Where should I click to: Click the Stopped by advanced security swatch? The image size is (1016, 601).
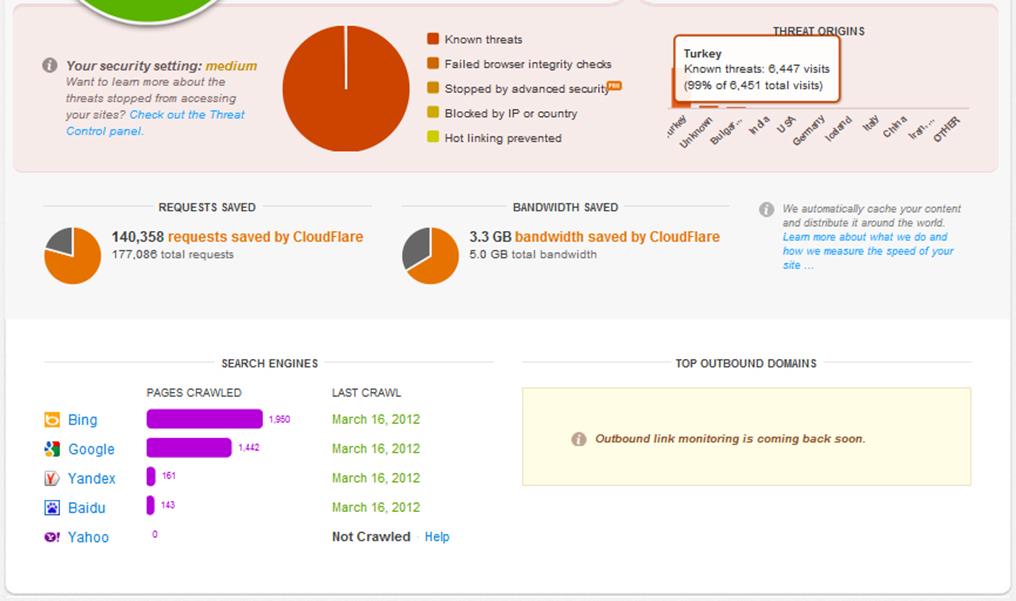point(433,88)
